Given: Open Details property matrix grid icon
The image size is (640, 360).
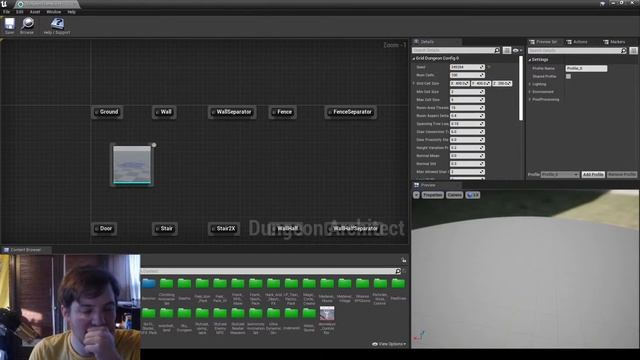Looking at the screenshot, I should pos(507,50).
